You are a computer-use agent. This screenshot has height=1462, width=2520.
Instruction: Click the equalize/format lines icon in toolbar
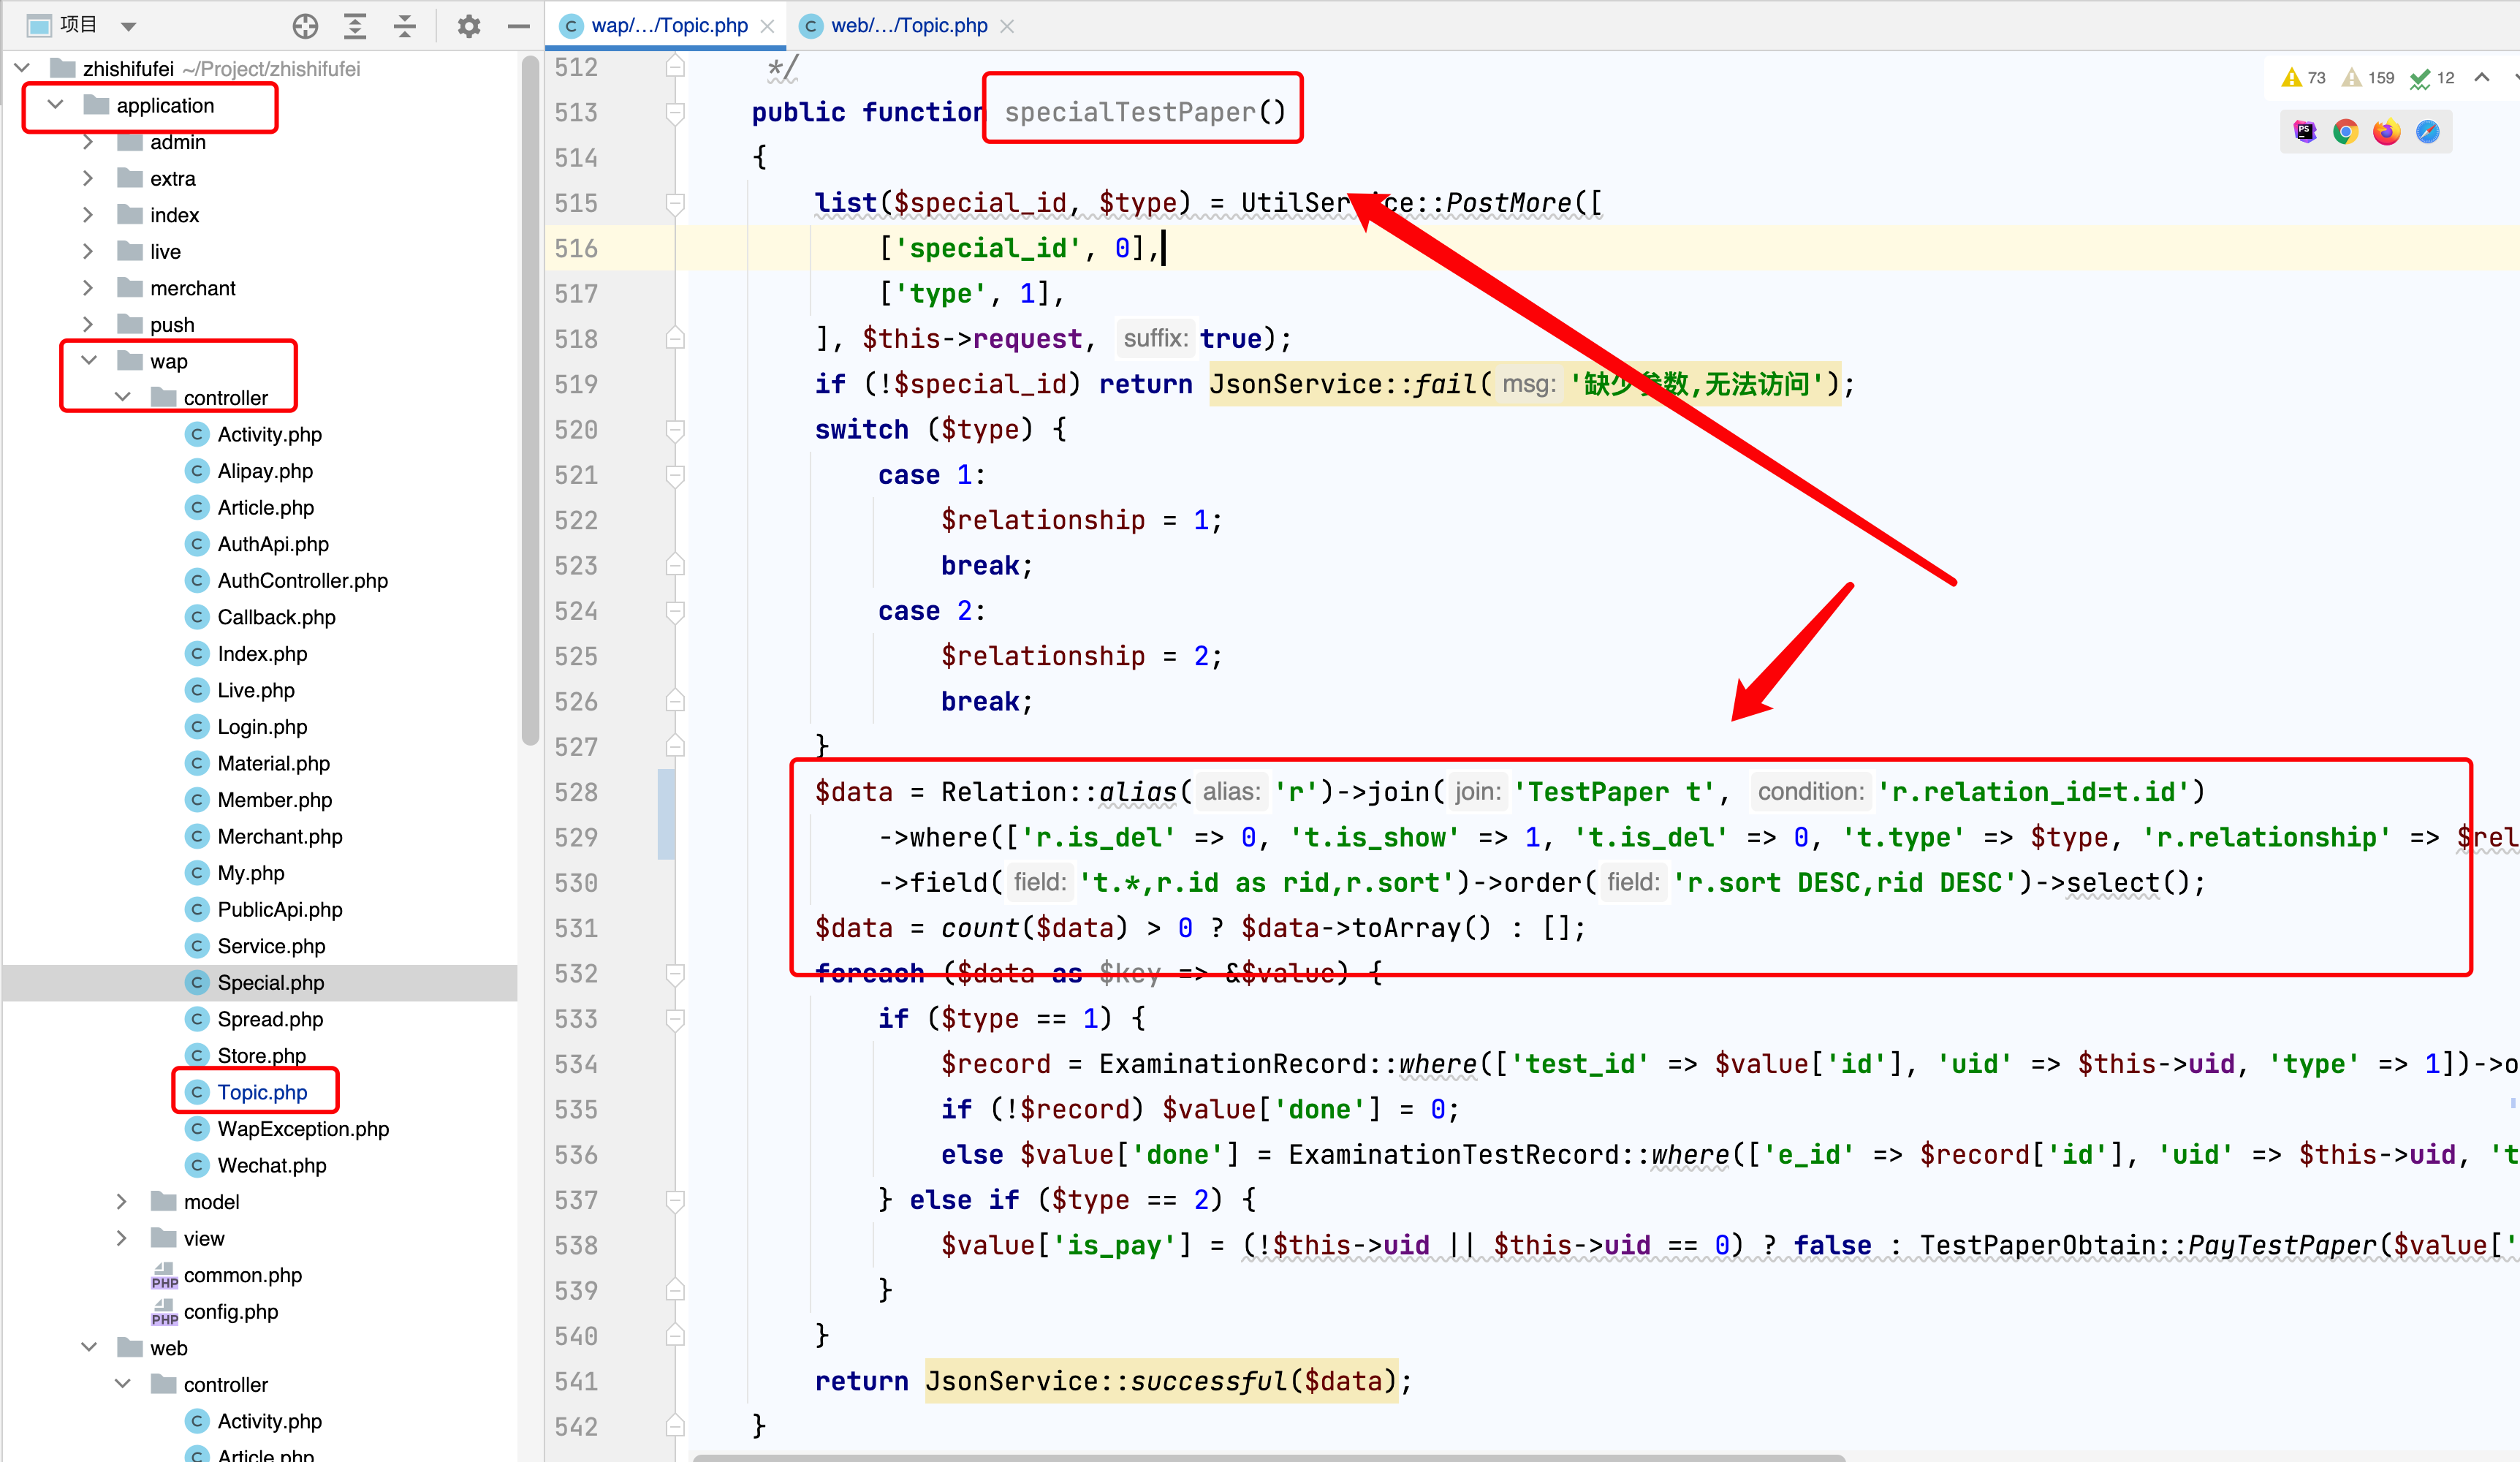[x=405, y=24]
